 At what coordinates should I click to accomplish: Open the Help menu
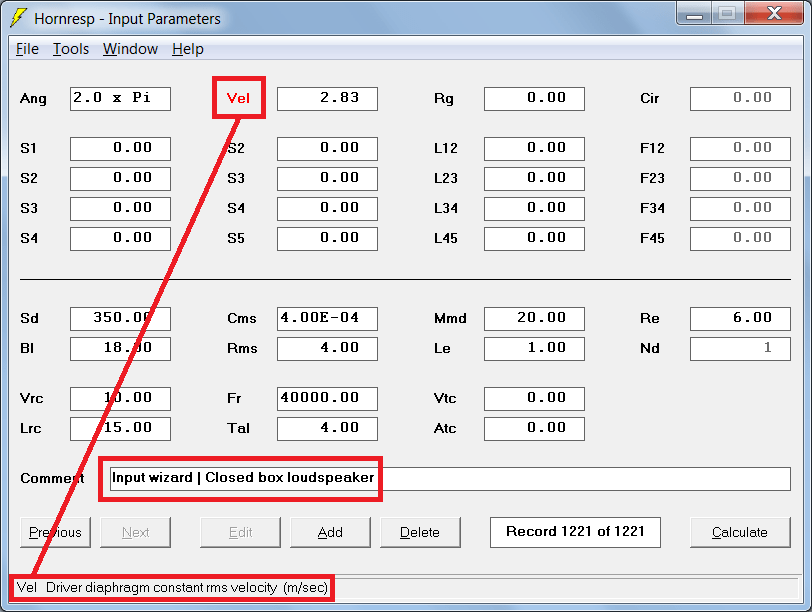point(187,49)
